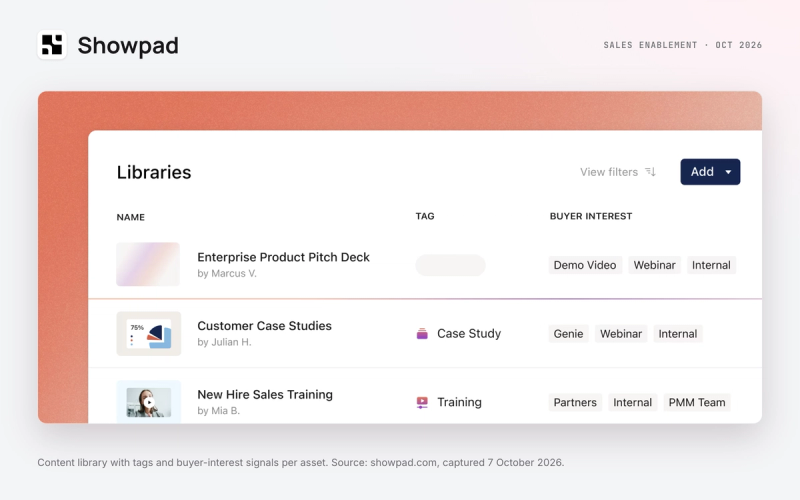Image resolution: width=800 pixels, height=500 pixels.
Task: Click Internal chip in Case Studies row
Action: pos(678,334)
